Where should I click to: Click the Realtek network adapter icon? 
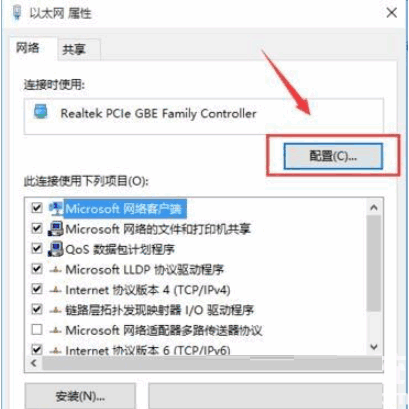(x=41, y=112)
